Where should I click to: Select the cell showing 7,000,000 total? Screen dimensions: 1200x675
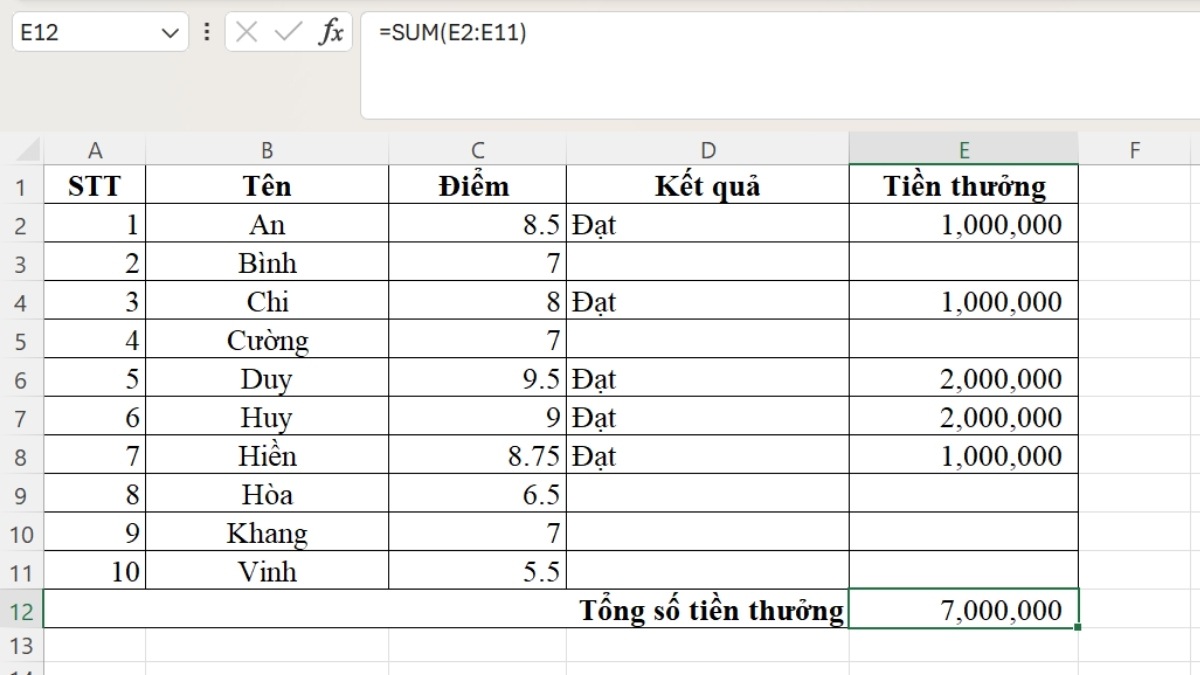(x=963, y=610)
